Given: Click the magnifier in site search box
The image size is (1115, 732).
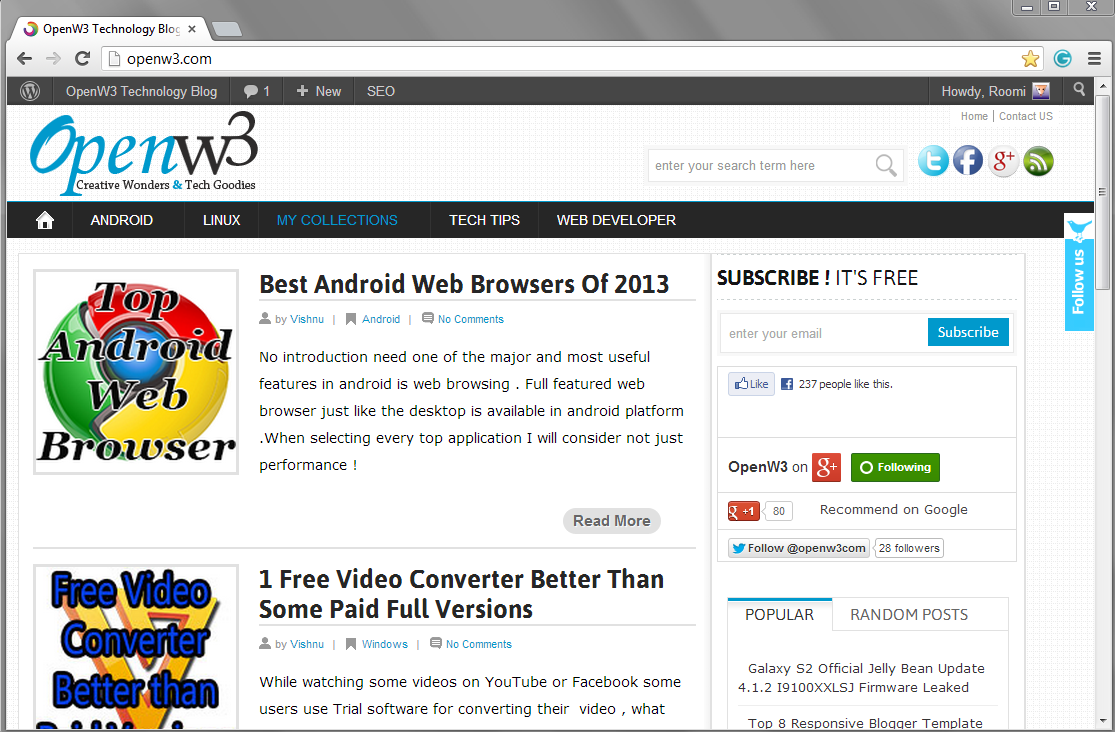Looking at the screenshot, I should [886, 166].
